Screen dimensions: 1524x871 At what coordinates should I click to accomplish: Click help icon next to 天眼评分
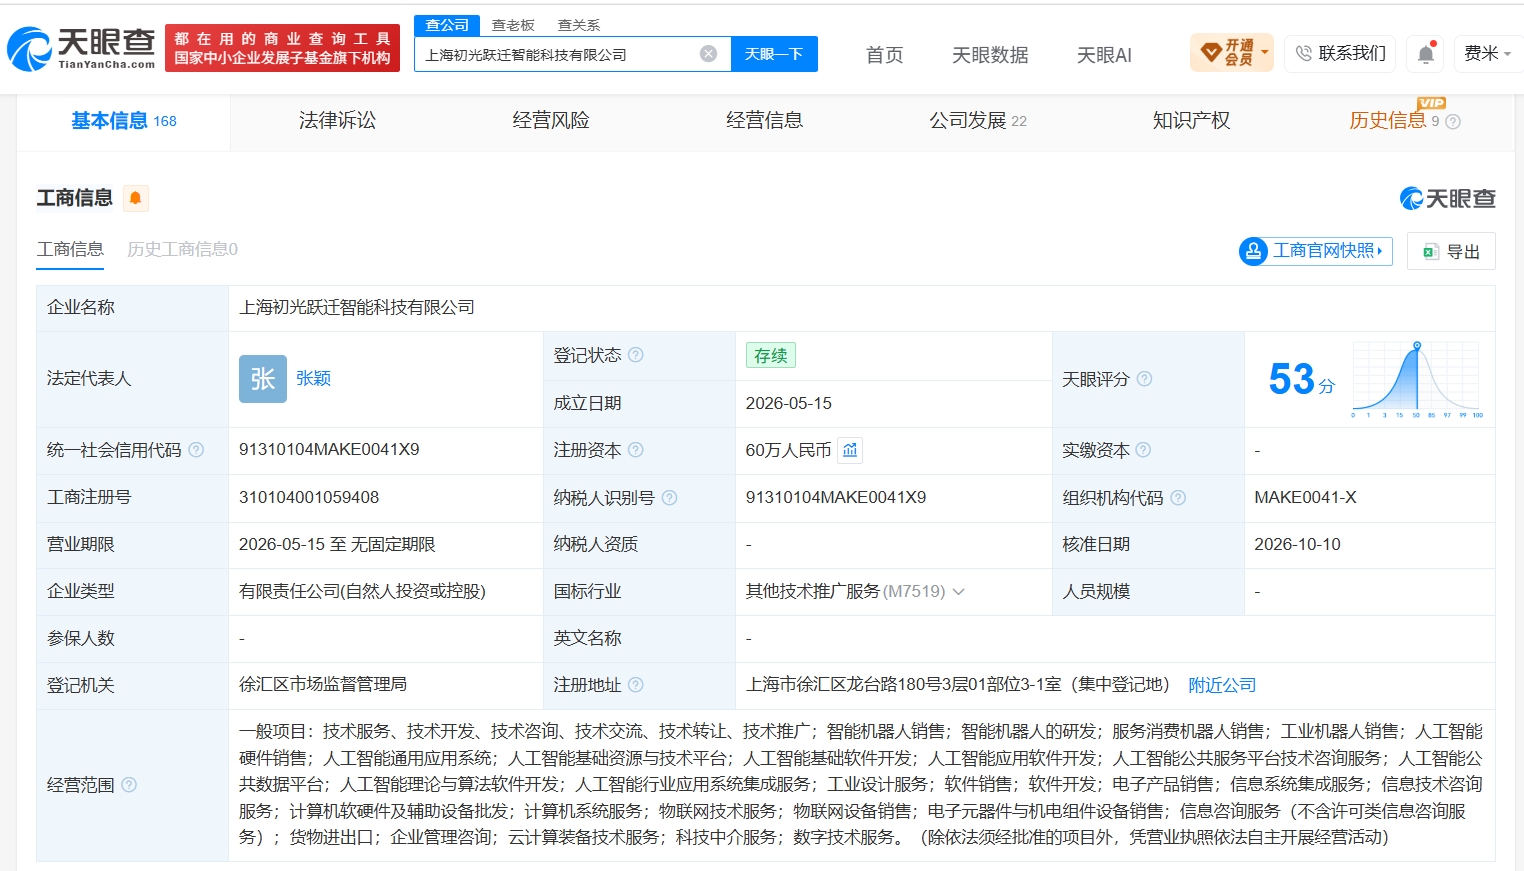click(x=1145, y=379)
